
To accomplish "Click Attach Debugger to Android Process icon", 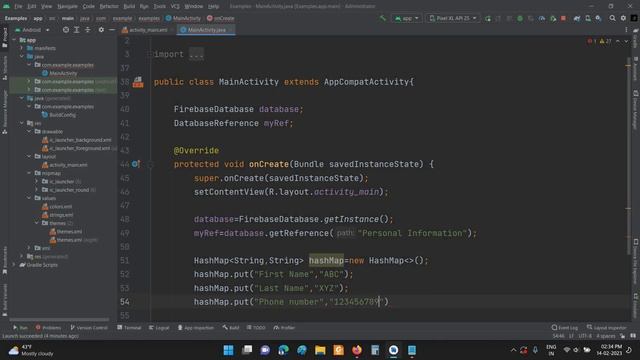I will 553,18.
